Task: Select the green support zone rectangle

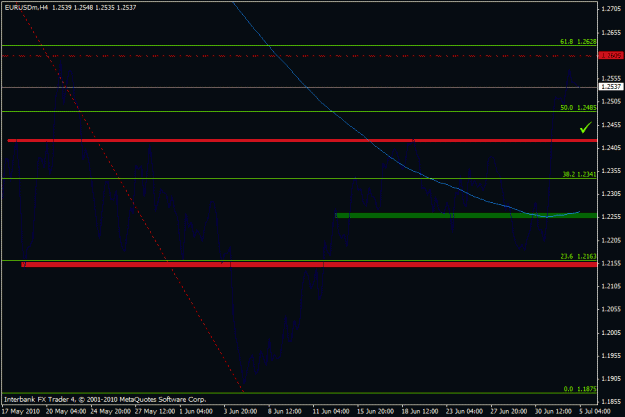Action: pyautogui.click(x=466, y=215)
